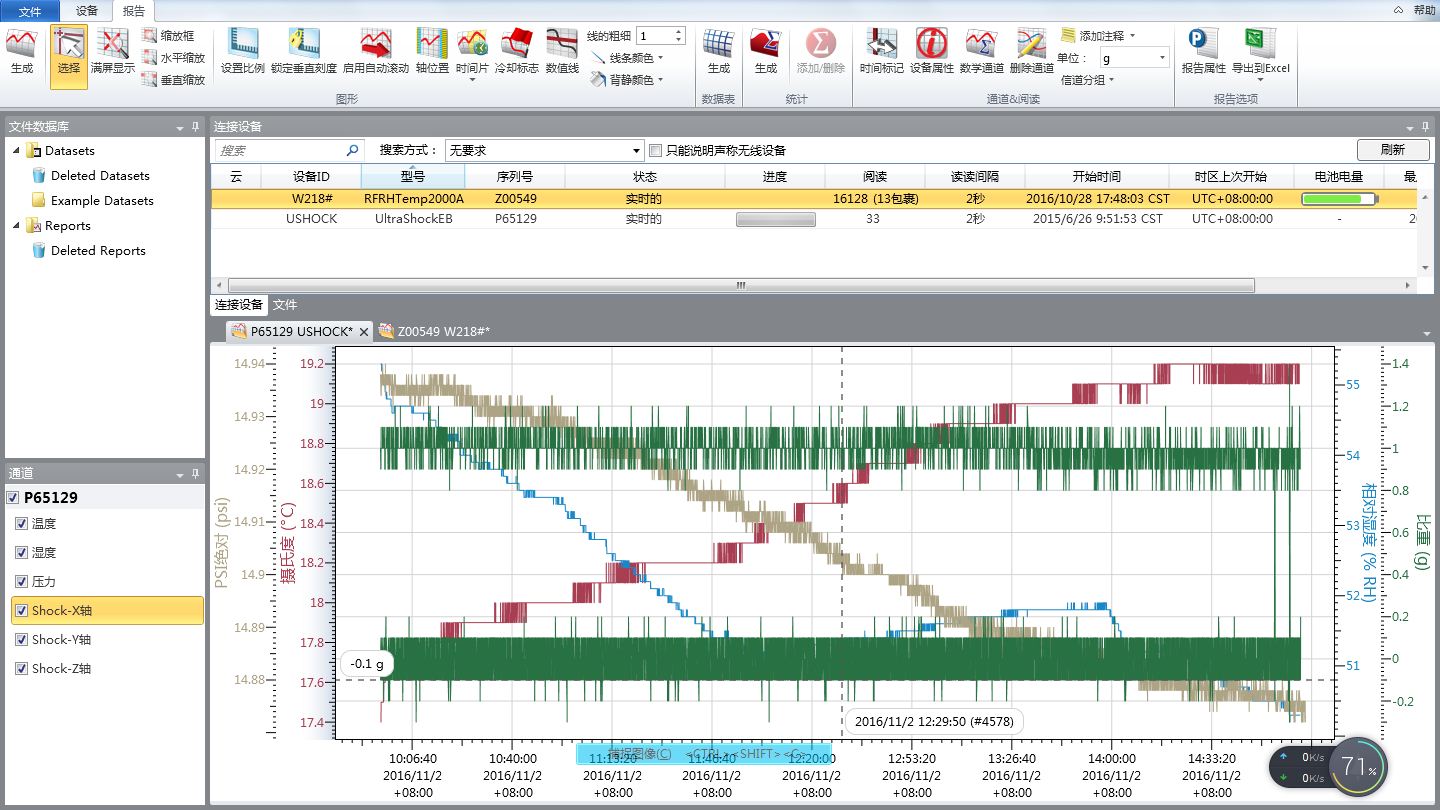Enable auto scroll with 启用自动滚动 icon
Viewport: 1440px width, 810px height.
tap(375, 45)
